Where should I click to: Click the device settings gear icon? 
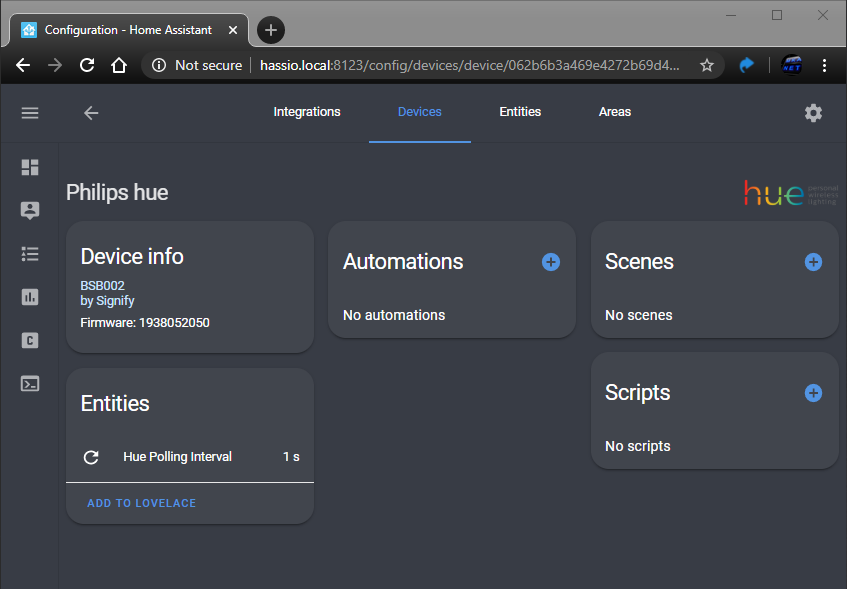coord(813,113)
